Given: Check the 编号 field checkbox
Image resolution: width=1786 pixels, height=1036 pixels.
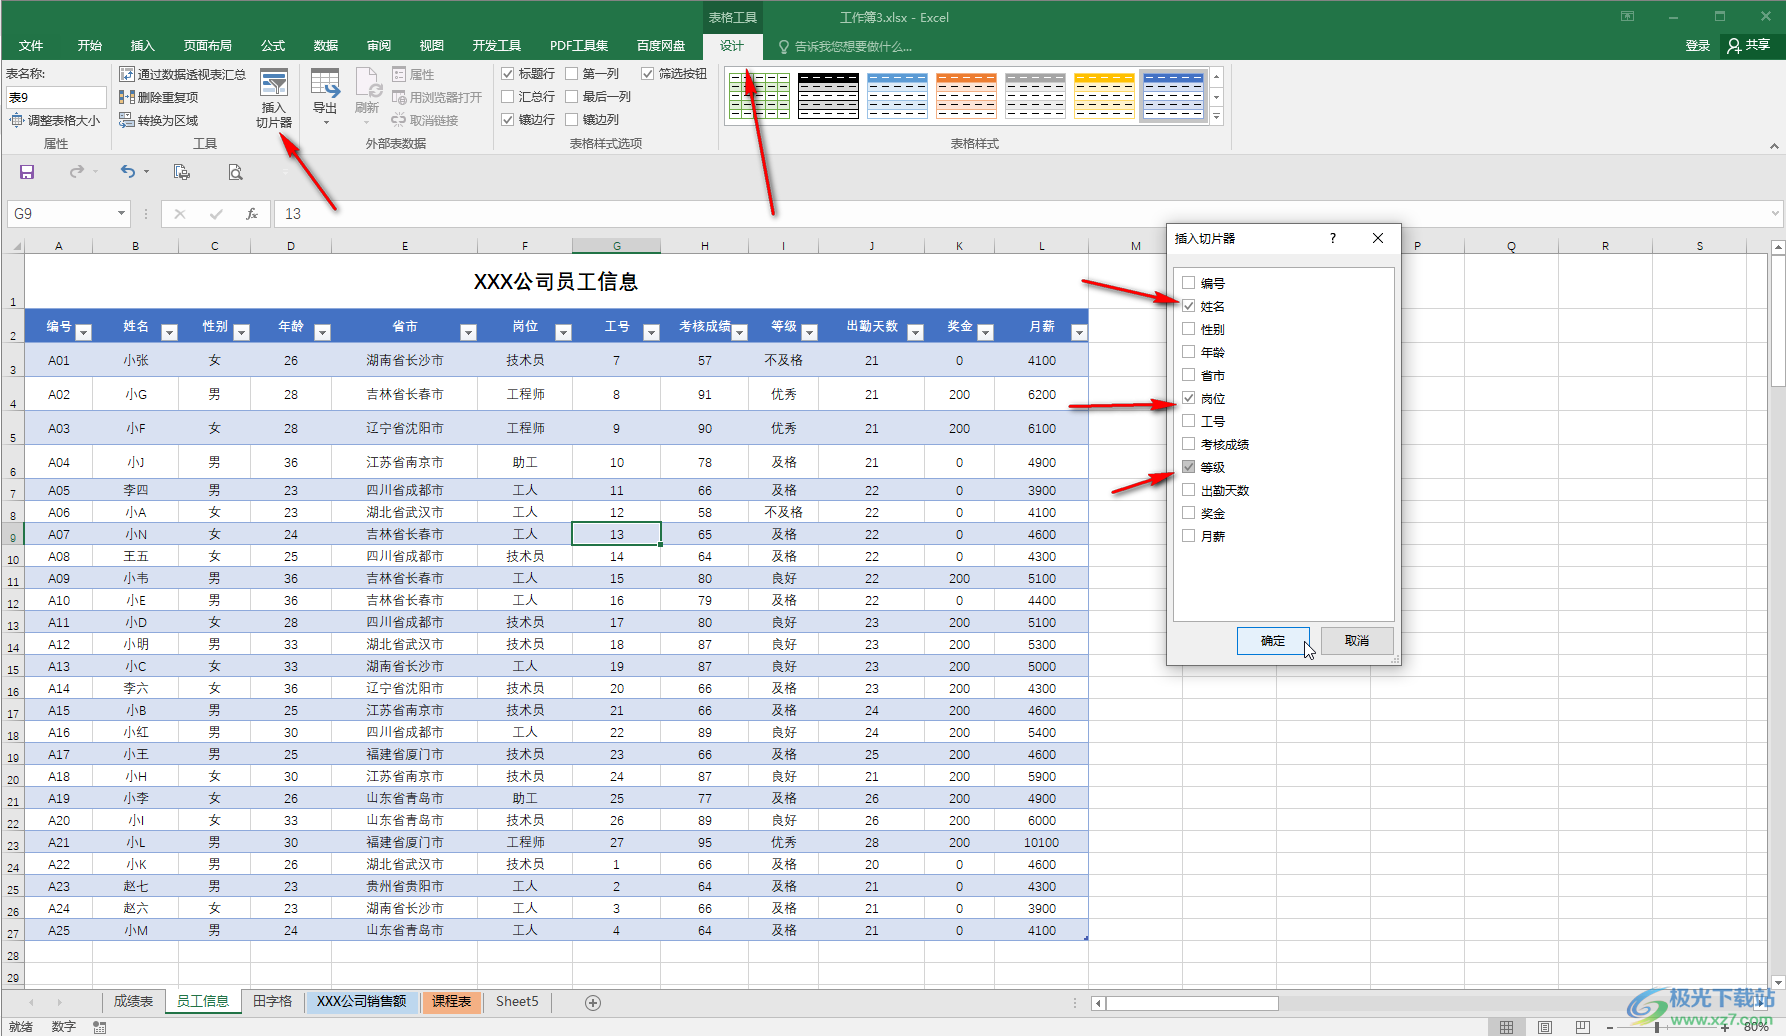Looking at the screenshot, I should pyautogui.click(x=1189, y=283).
